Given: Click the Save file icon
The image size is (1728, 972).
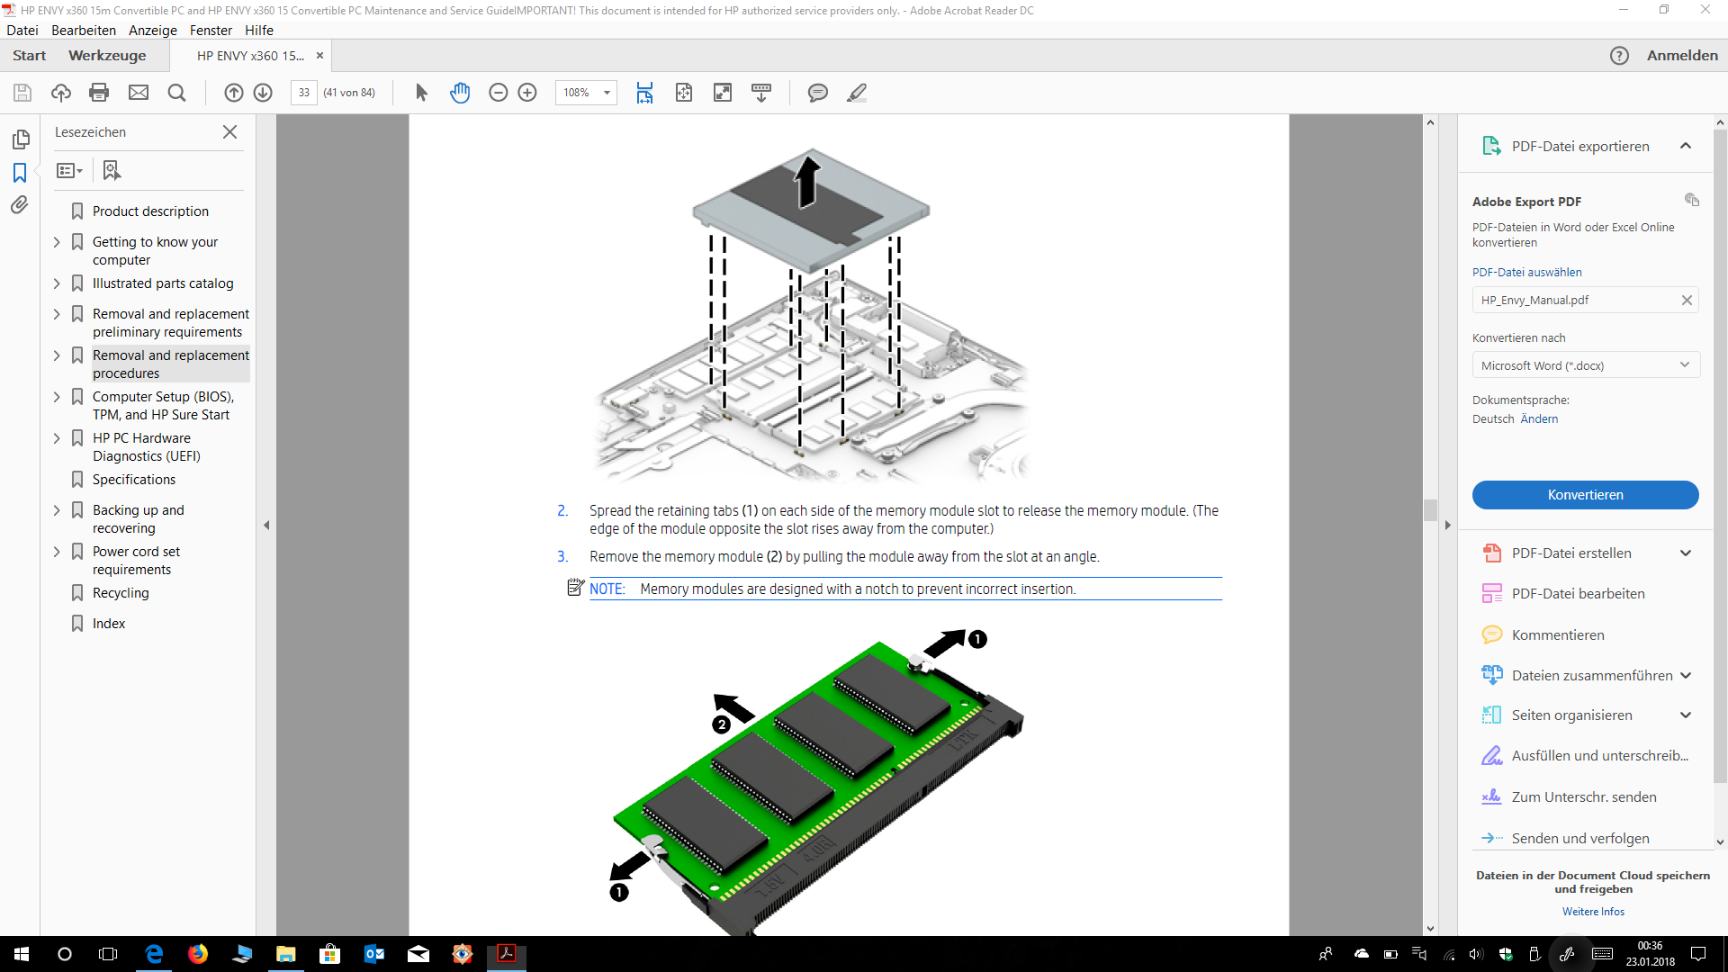Looking at the screenshot, I should (22, 93).
